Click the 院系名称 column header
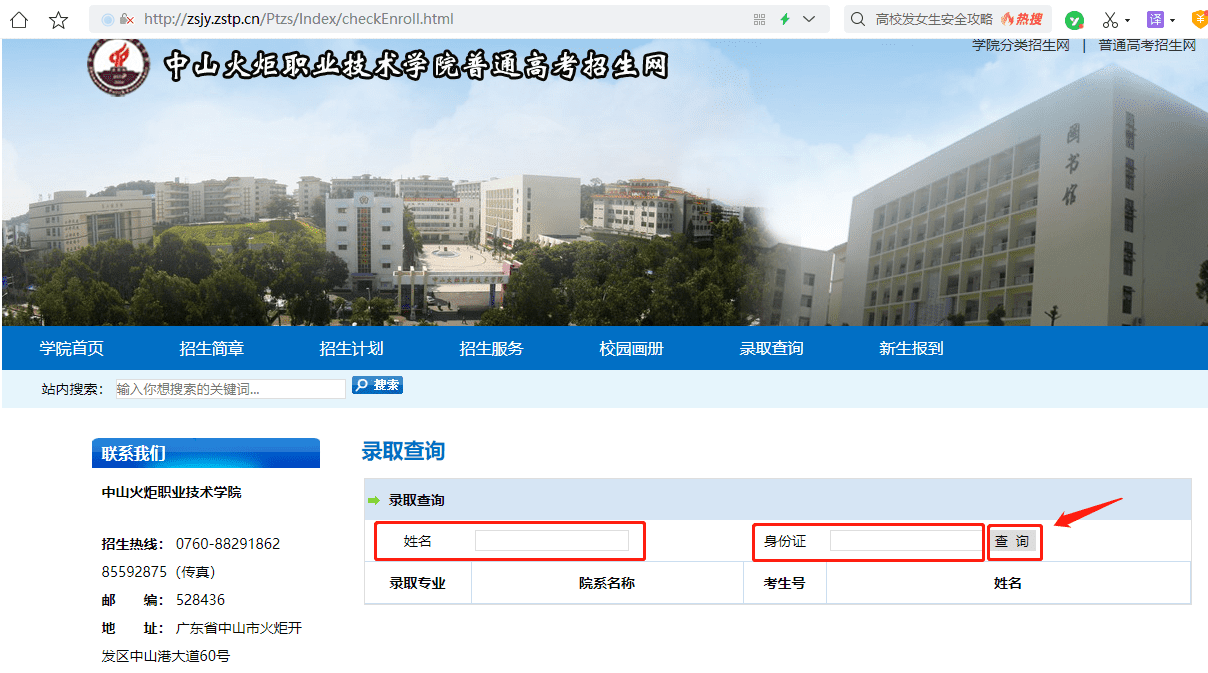 click(607, 583)
